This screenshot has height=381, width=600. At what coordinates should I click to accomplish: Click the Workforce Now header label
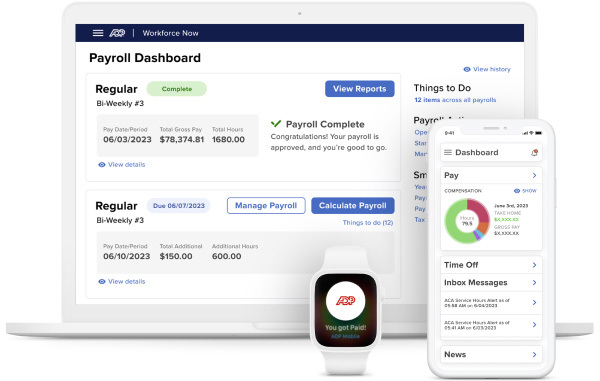point(171,33)
